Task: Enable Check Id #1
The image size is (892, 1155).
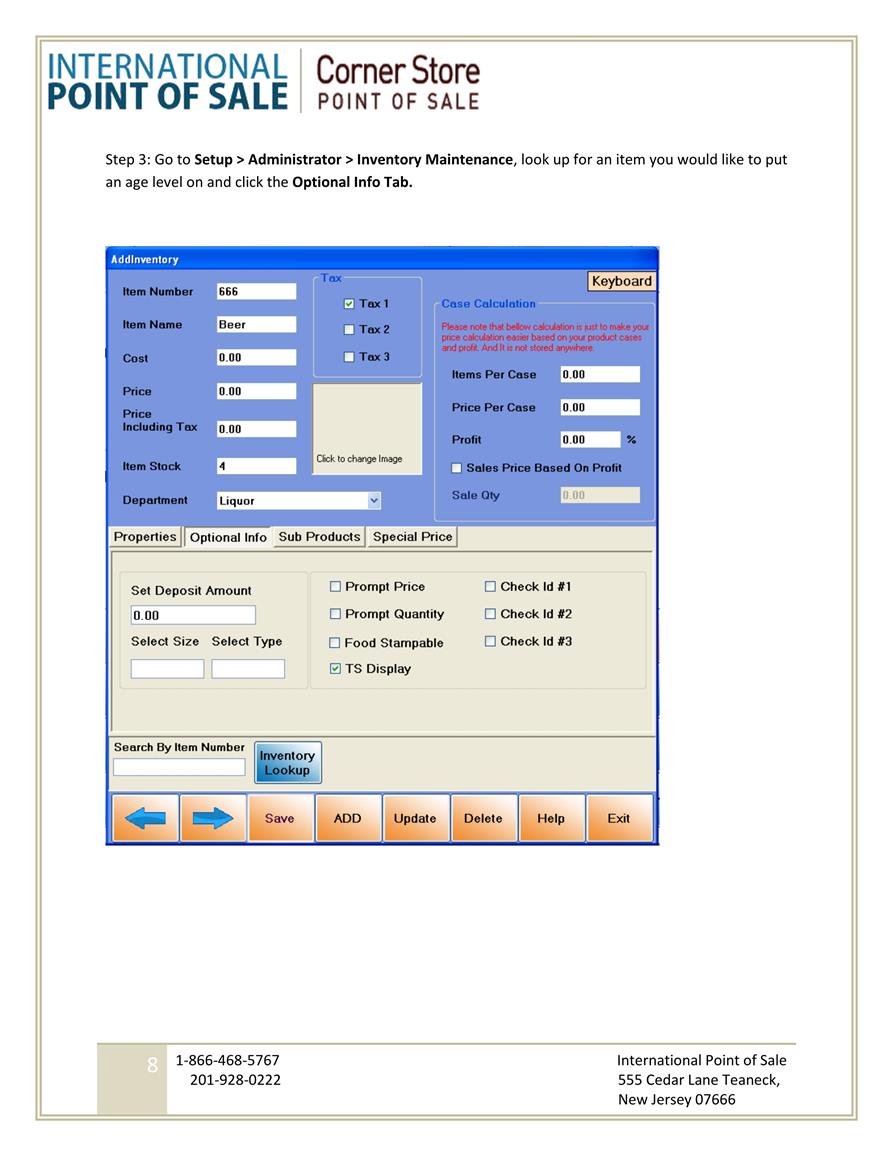Action: point(490,586)
